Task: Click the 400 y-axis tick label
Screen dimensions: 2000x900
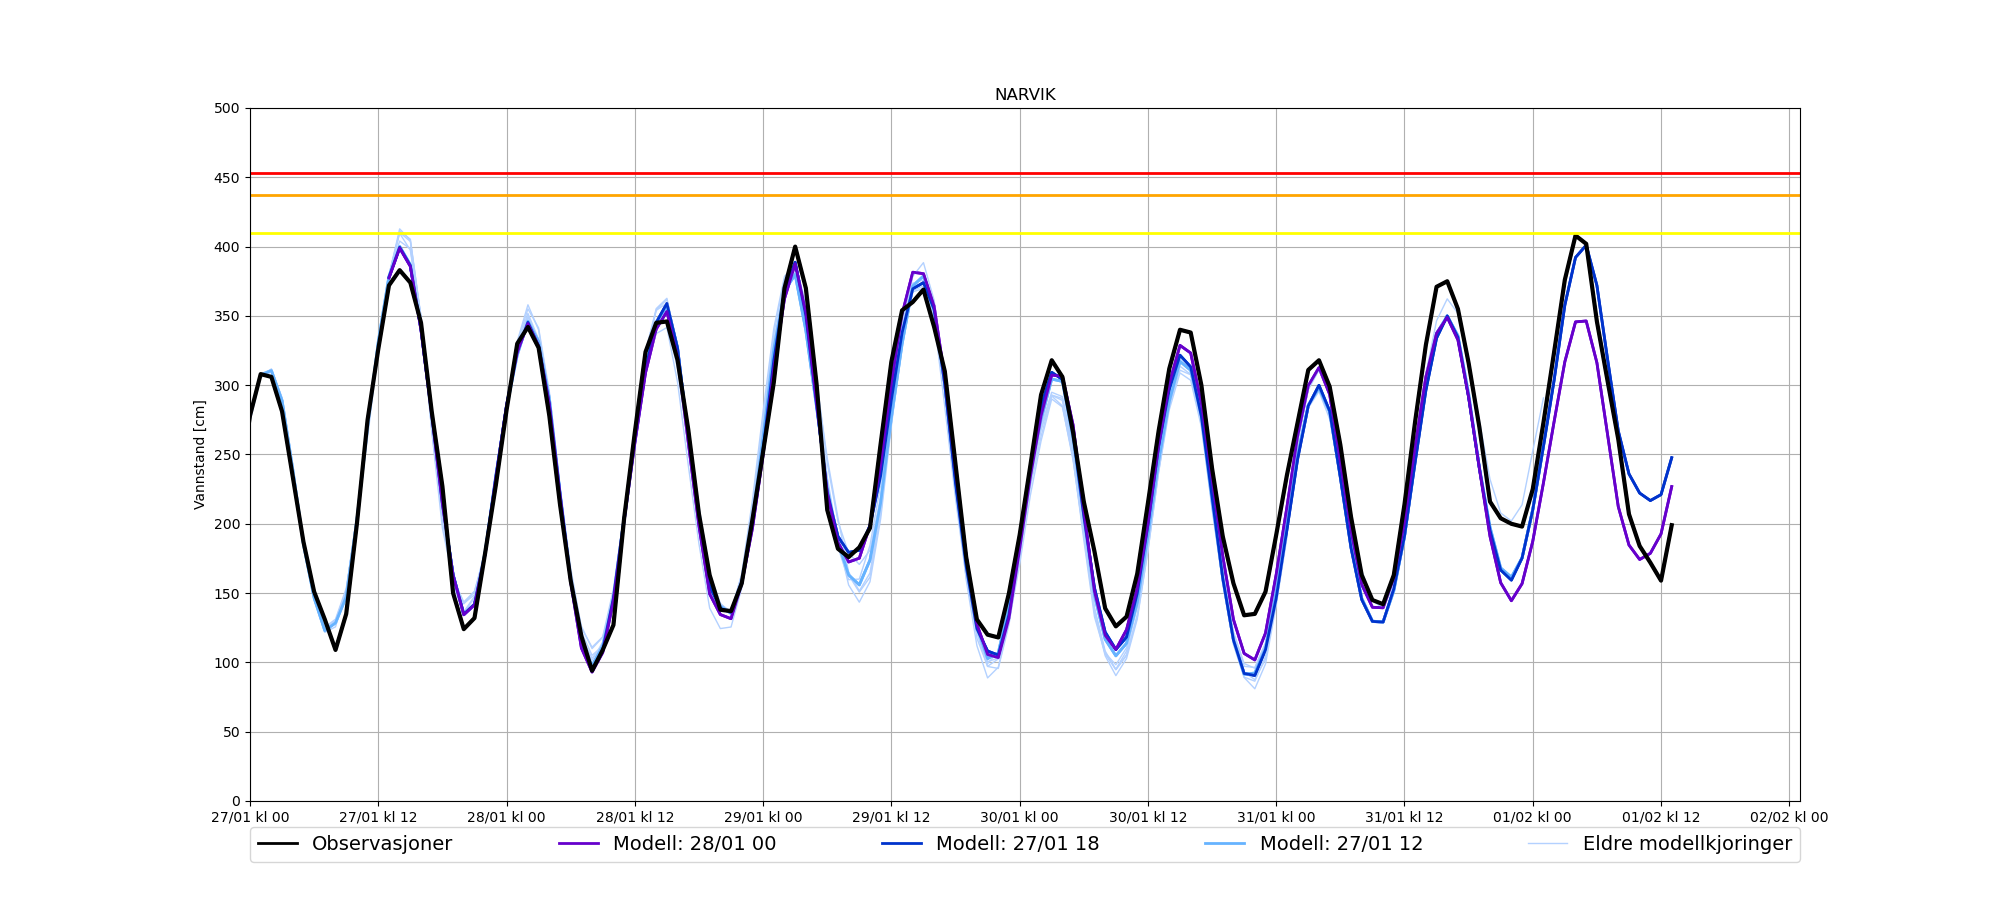Action: pos(227,247)
